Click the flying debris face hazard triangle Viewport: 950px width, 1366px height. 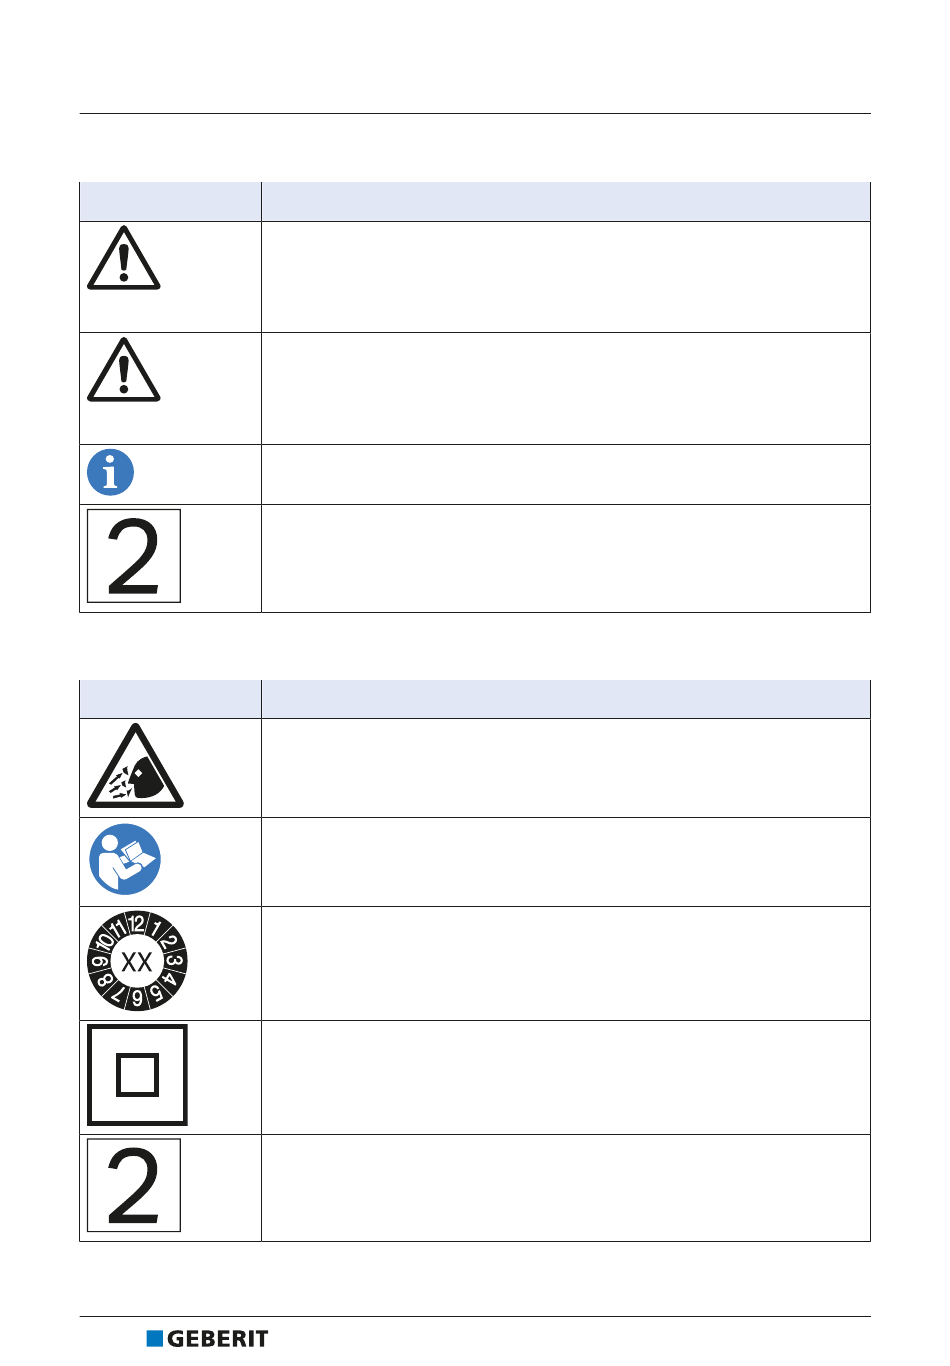[x=135, y=766]
